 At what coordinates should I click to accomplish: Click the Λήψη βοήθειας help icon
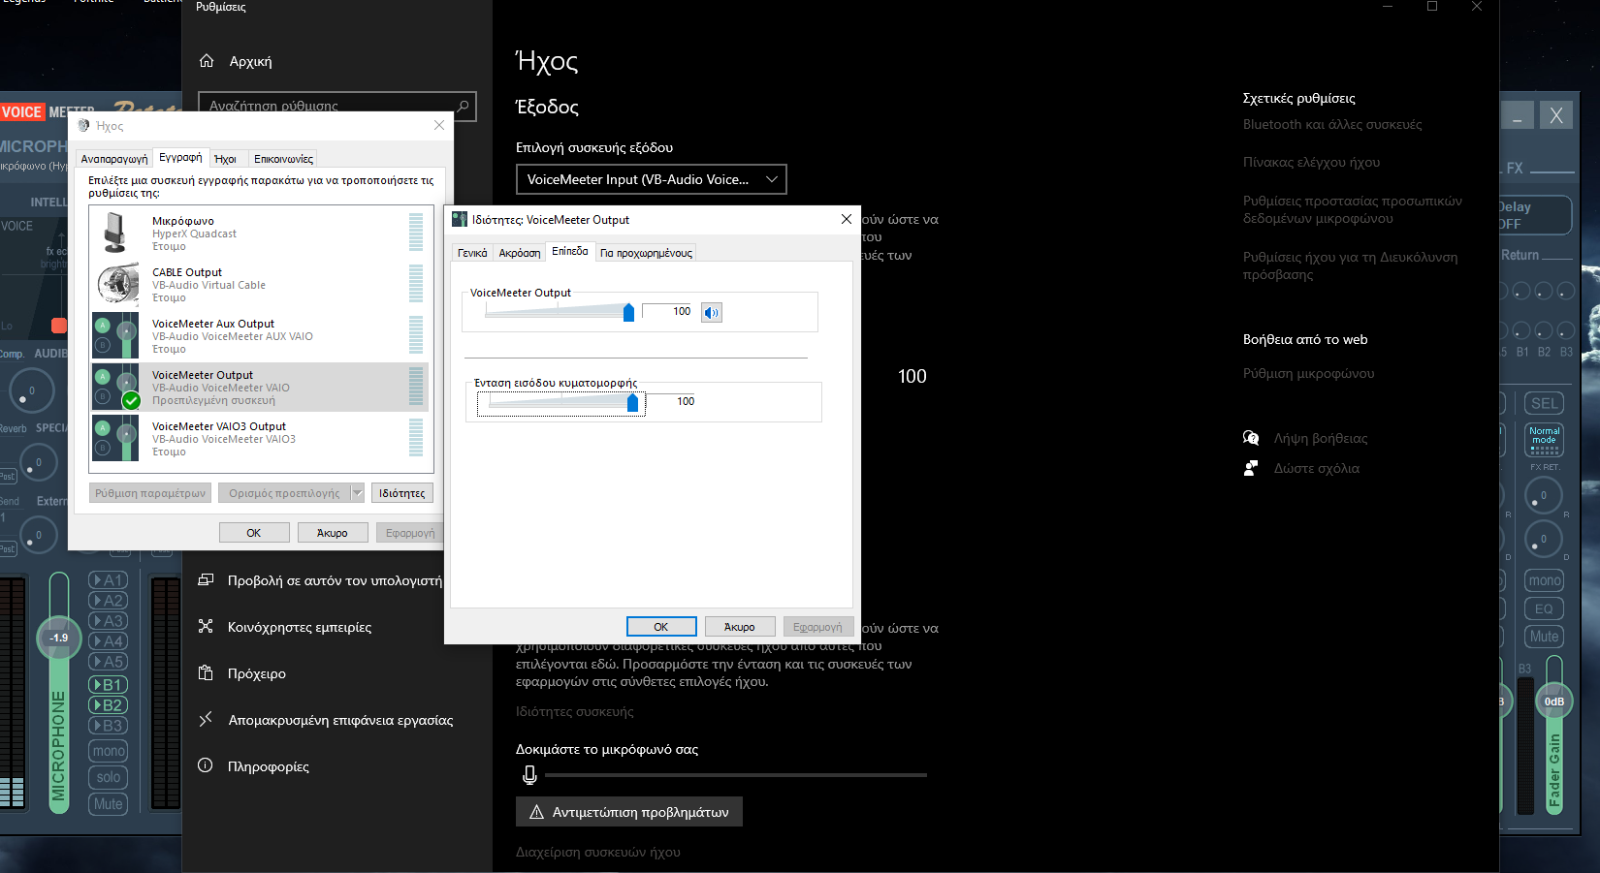(1250, 438)
